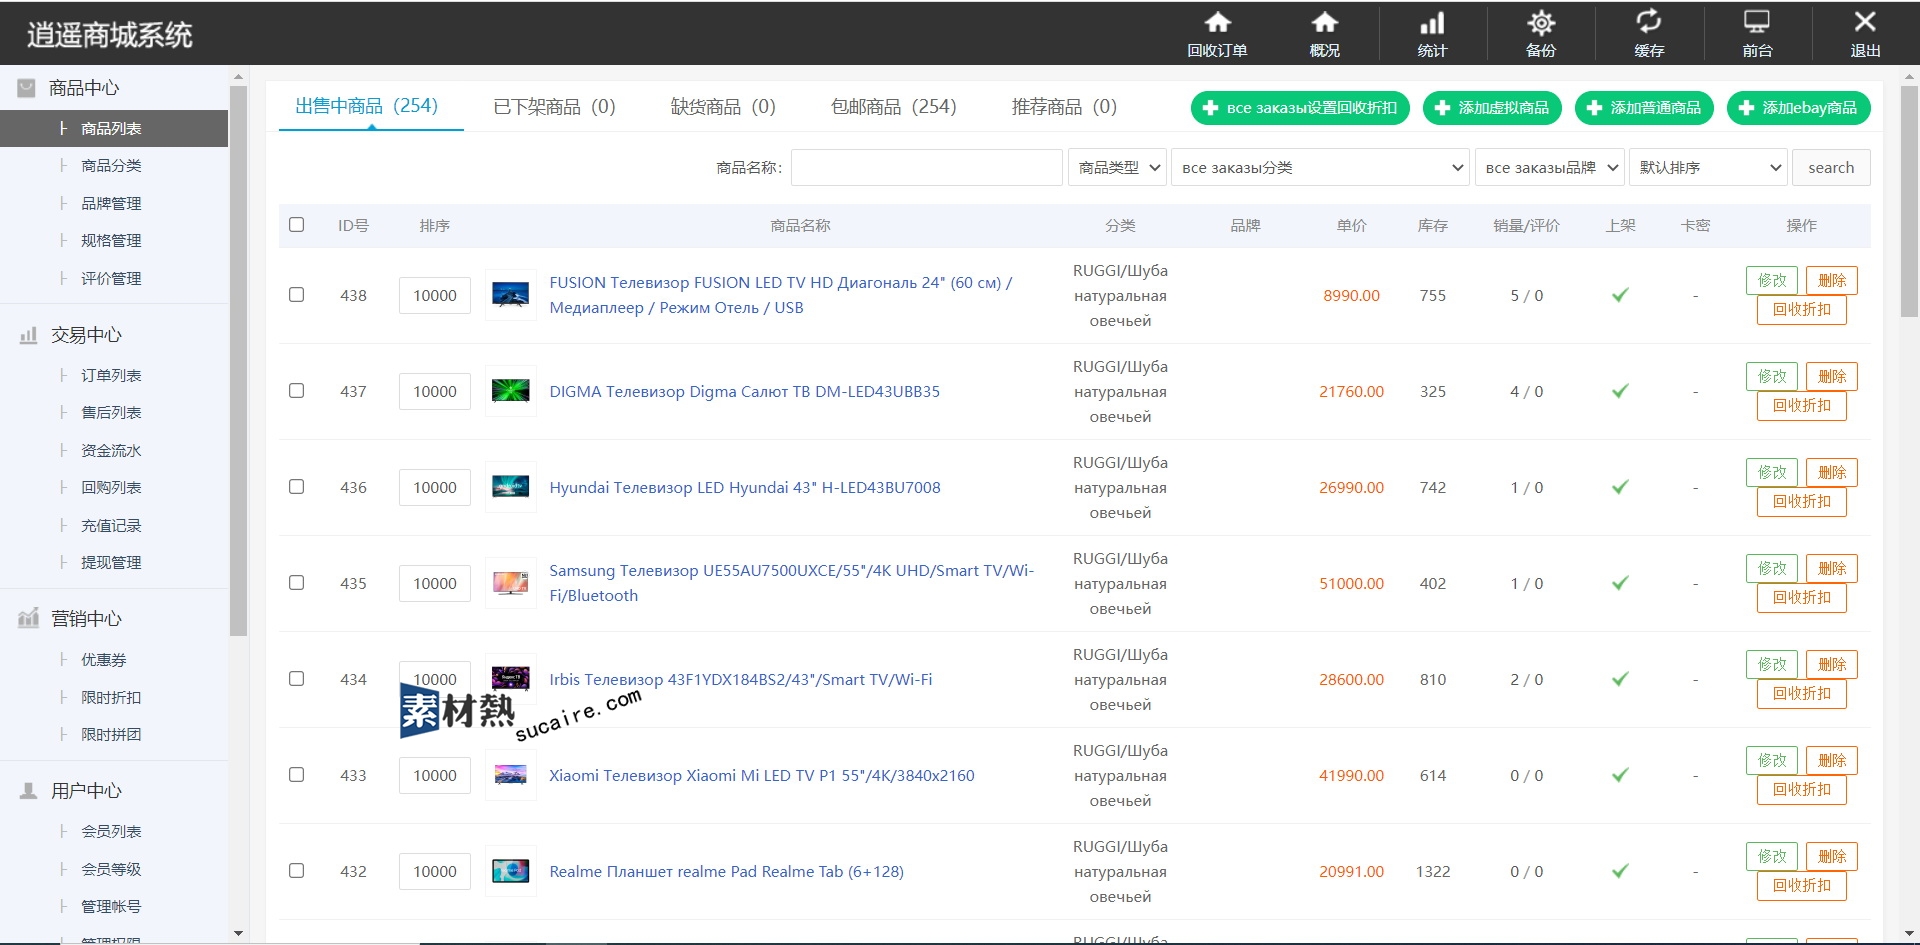Image resolution: width=1920 pixels, height=945 pixels.
Task: Open the Realme Pad product thumbnail
Action: click(511, 871)
